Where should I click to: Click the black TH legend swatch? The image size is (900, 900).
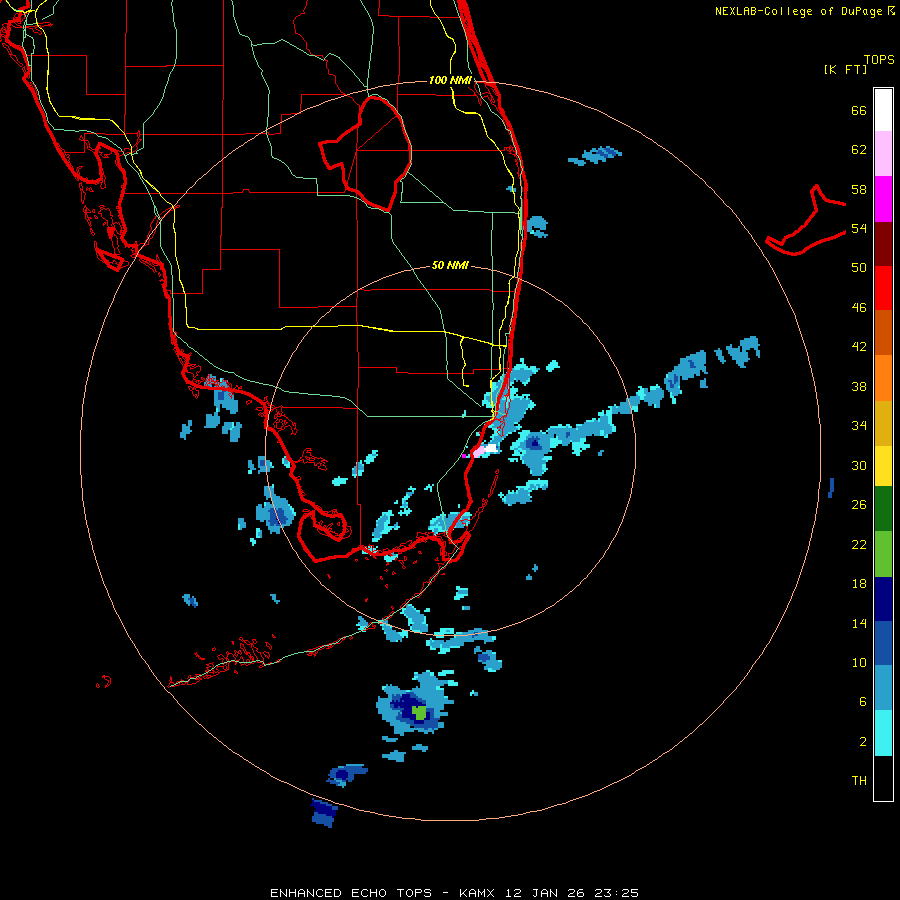pyautogui.click(x=883, y=778)
